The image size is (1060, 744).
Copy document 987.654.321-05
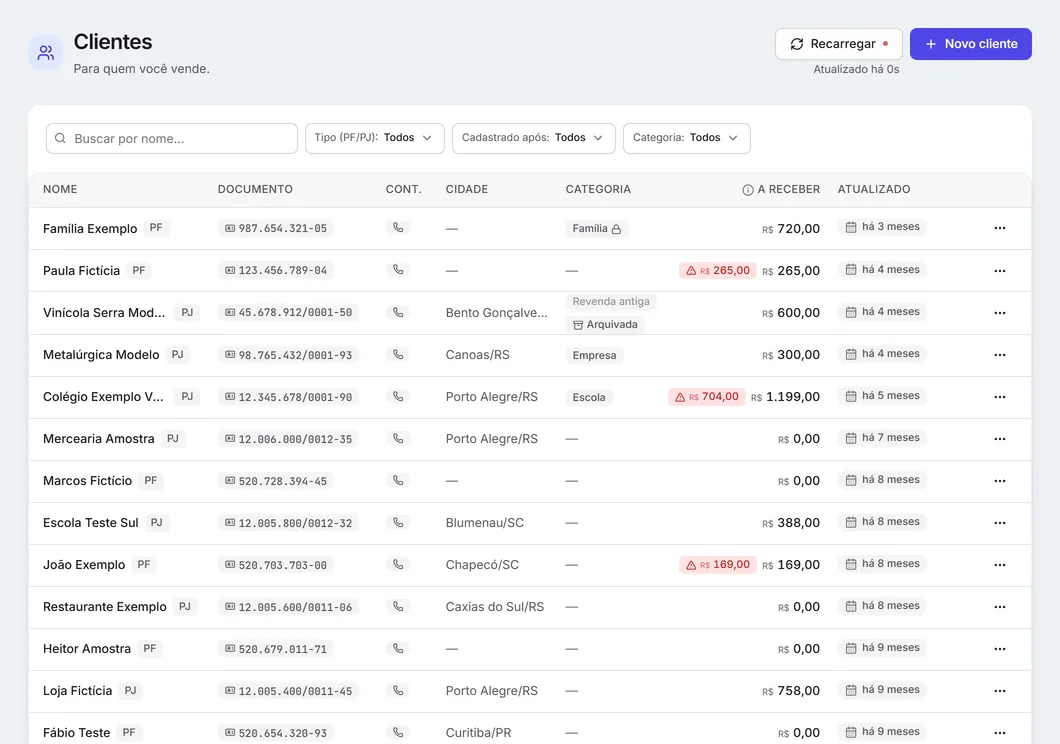coord(276,228)
